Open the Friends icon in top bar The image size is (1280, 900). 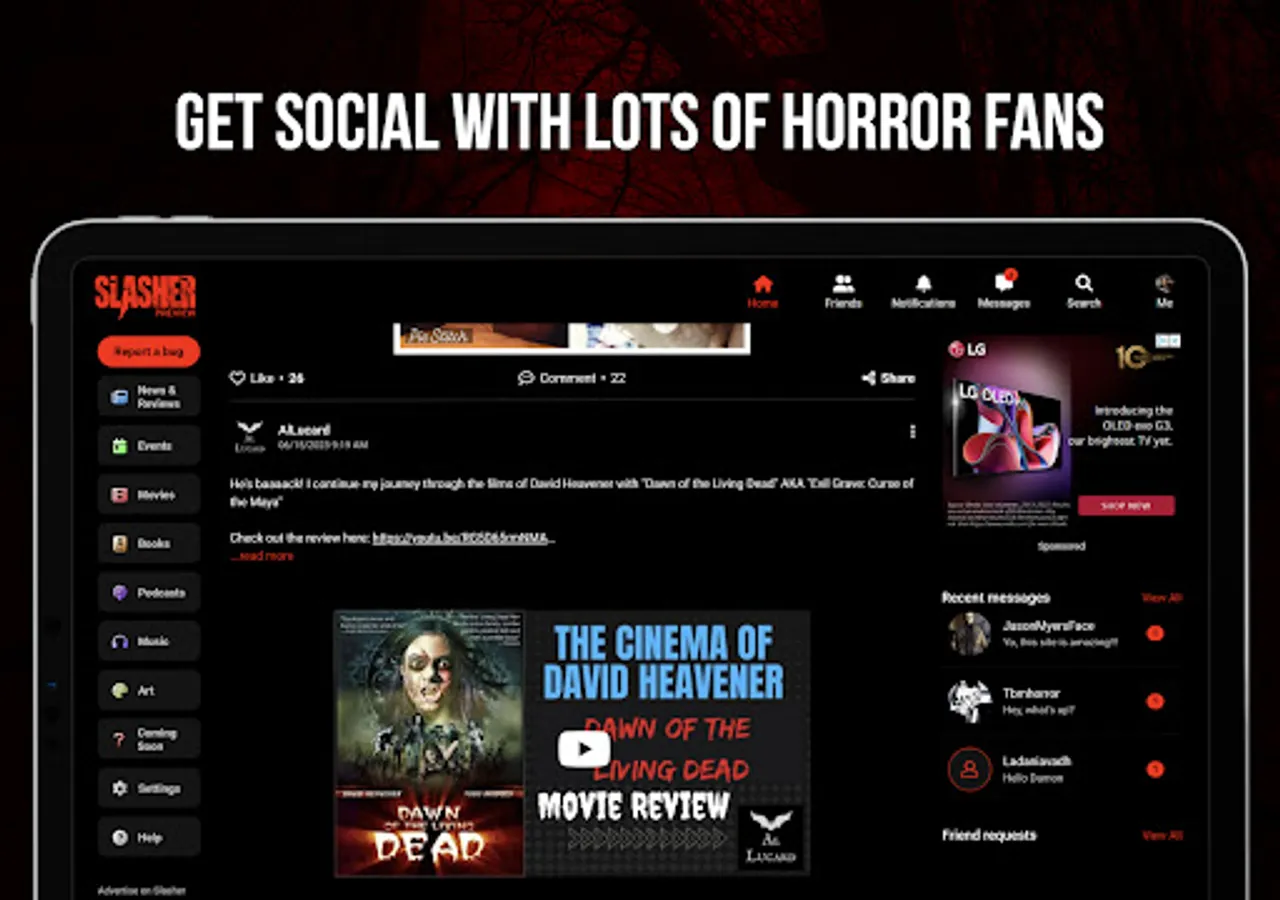pyautogui.click(x=843, y=284)
